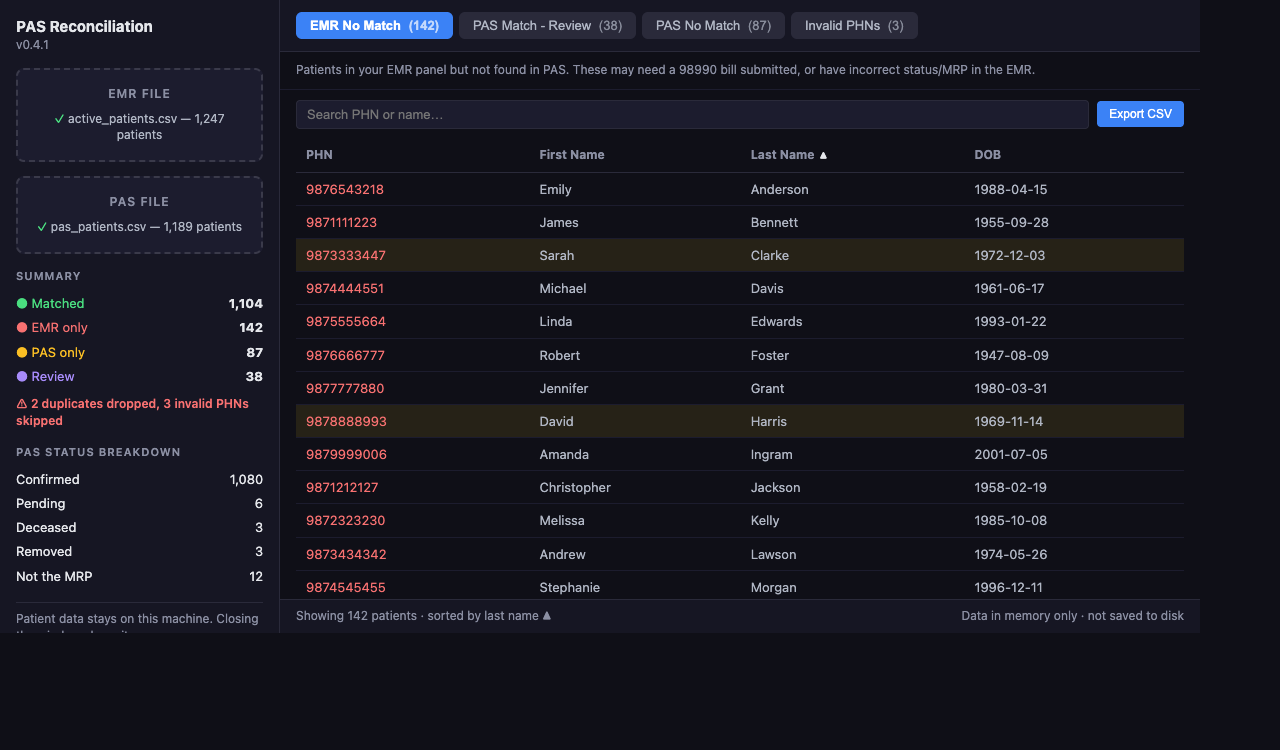Switch to the EMR No Match tab
The image size is (1280, 750).
[374, 26]
